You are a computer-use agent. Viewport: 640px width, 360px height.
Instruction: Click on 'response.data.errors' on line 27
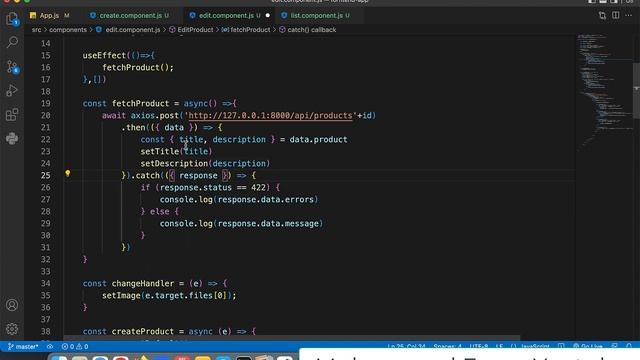tap(266, 200)
